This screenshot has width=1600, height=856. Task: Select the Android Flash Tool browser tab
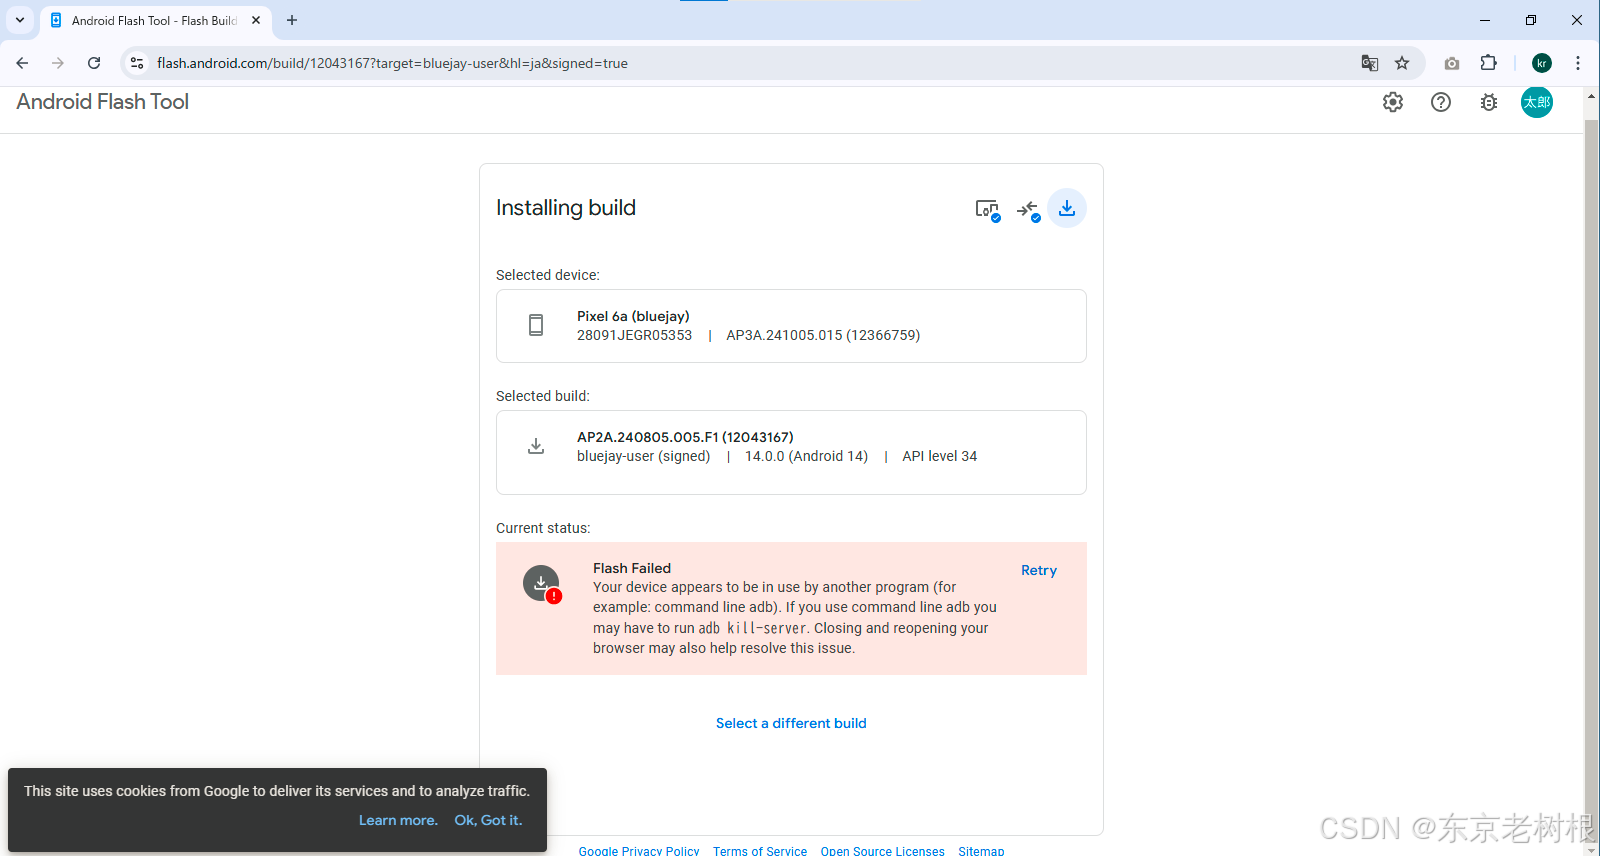155,20
